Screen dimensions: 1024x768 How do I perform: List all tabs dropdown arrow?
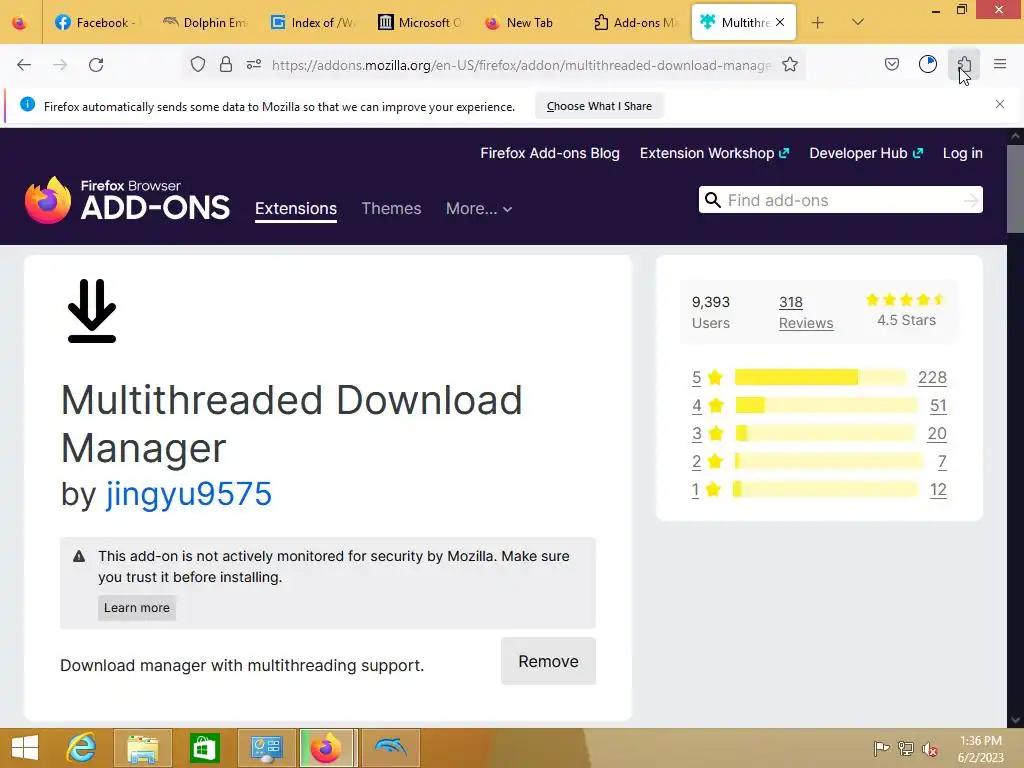(858, 22)
